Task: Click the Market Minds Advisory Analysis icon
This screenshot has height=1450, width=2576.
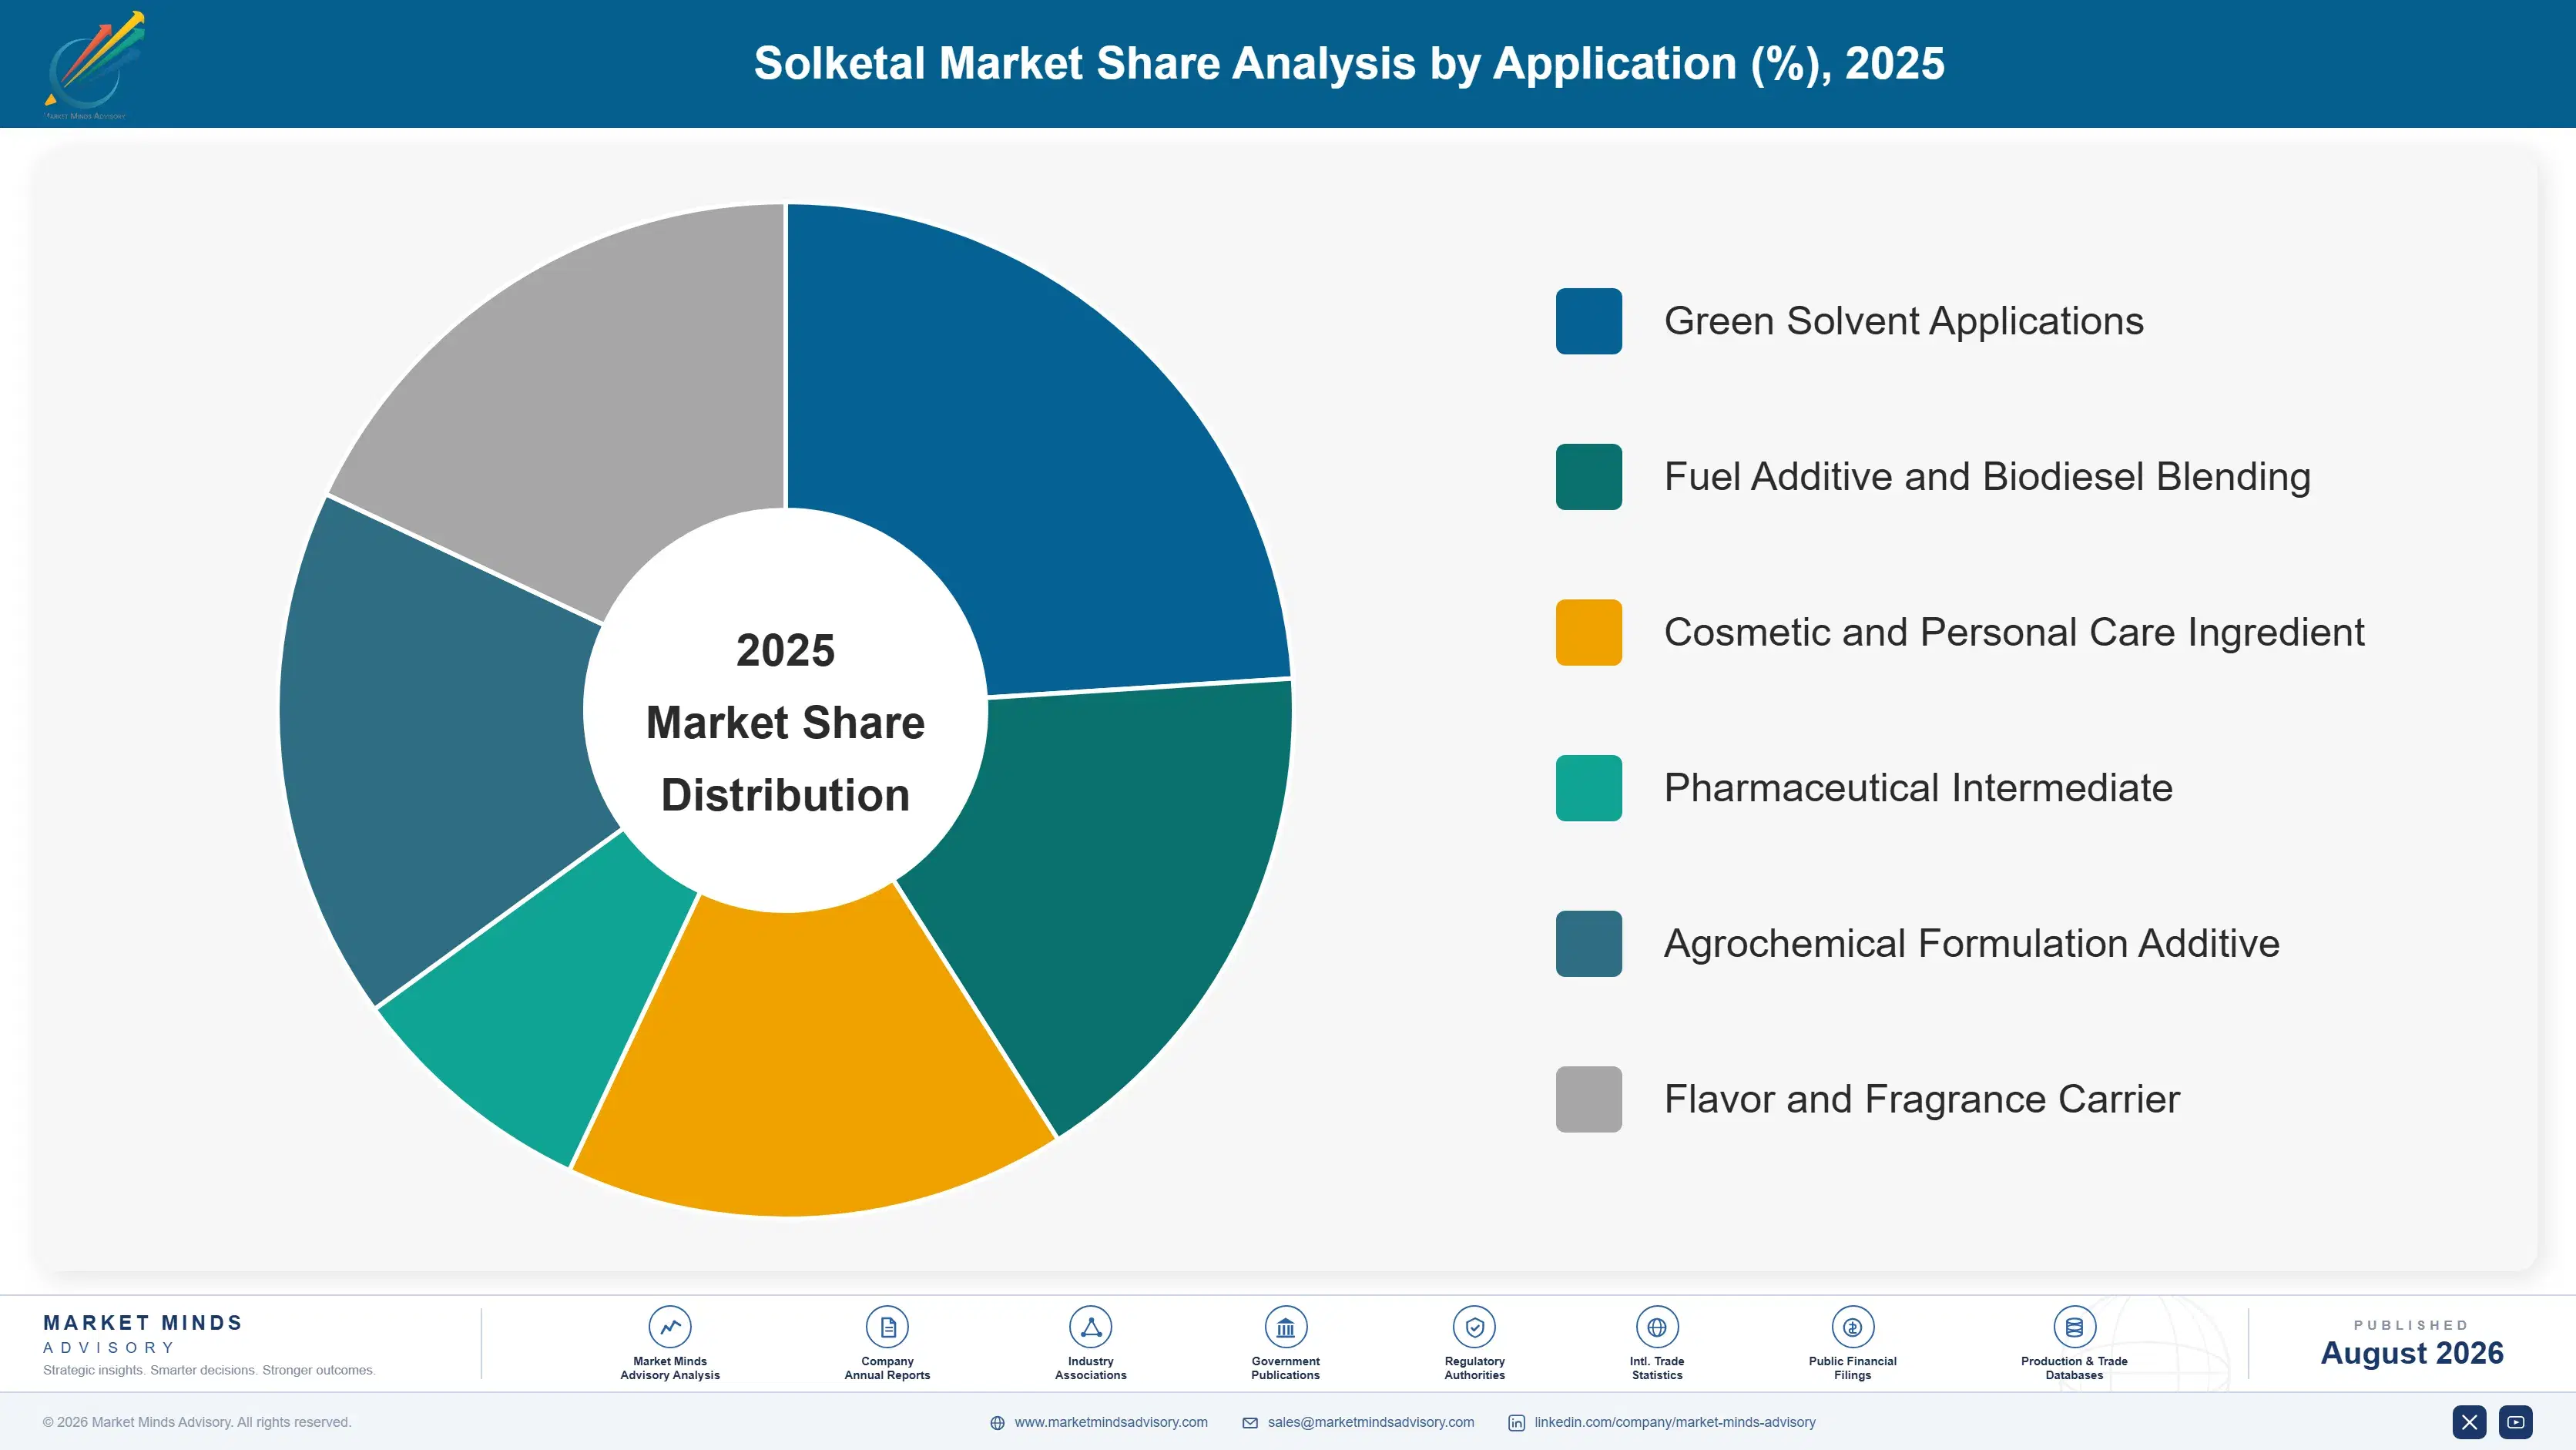Action: tap(670, 1327)
